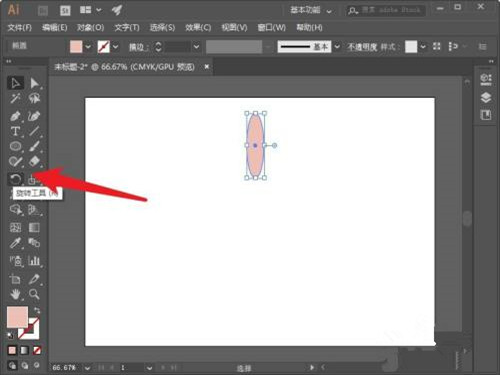
Task: Select the Direct Selection tool
Action: coord(34,83)
